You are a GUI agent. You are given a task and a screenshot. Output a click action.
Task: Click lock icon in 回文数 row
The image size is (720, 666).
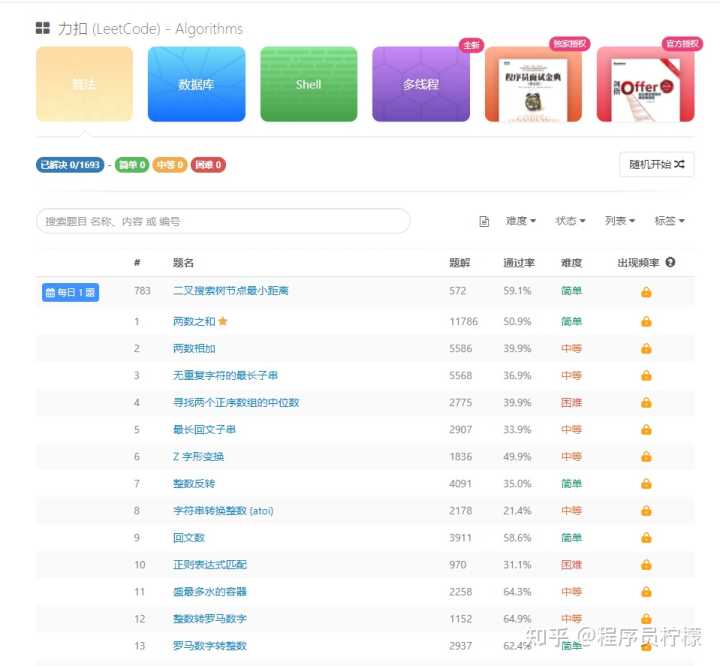click(x=646, y=537)
